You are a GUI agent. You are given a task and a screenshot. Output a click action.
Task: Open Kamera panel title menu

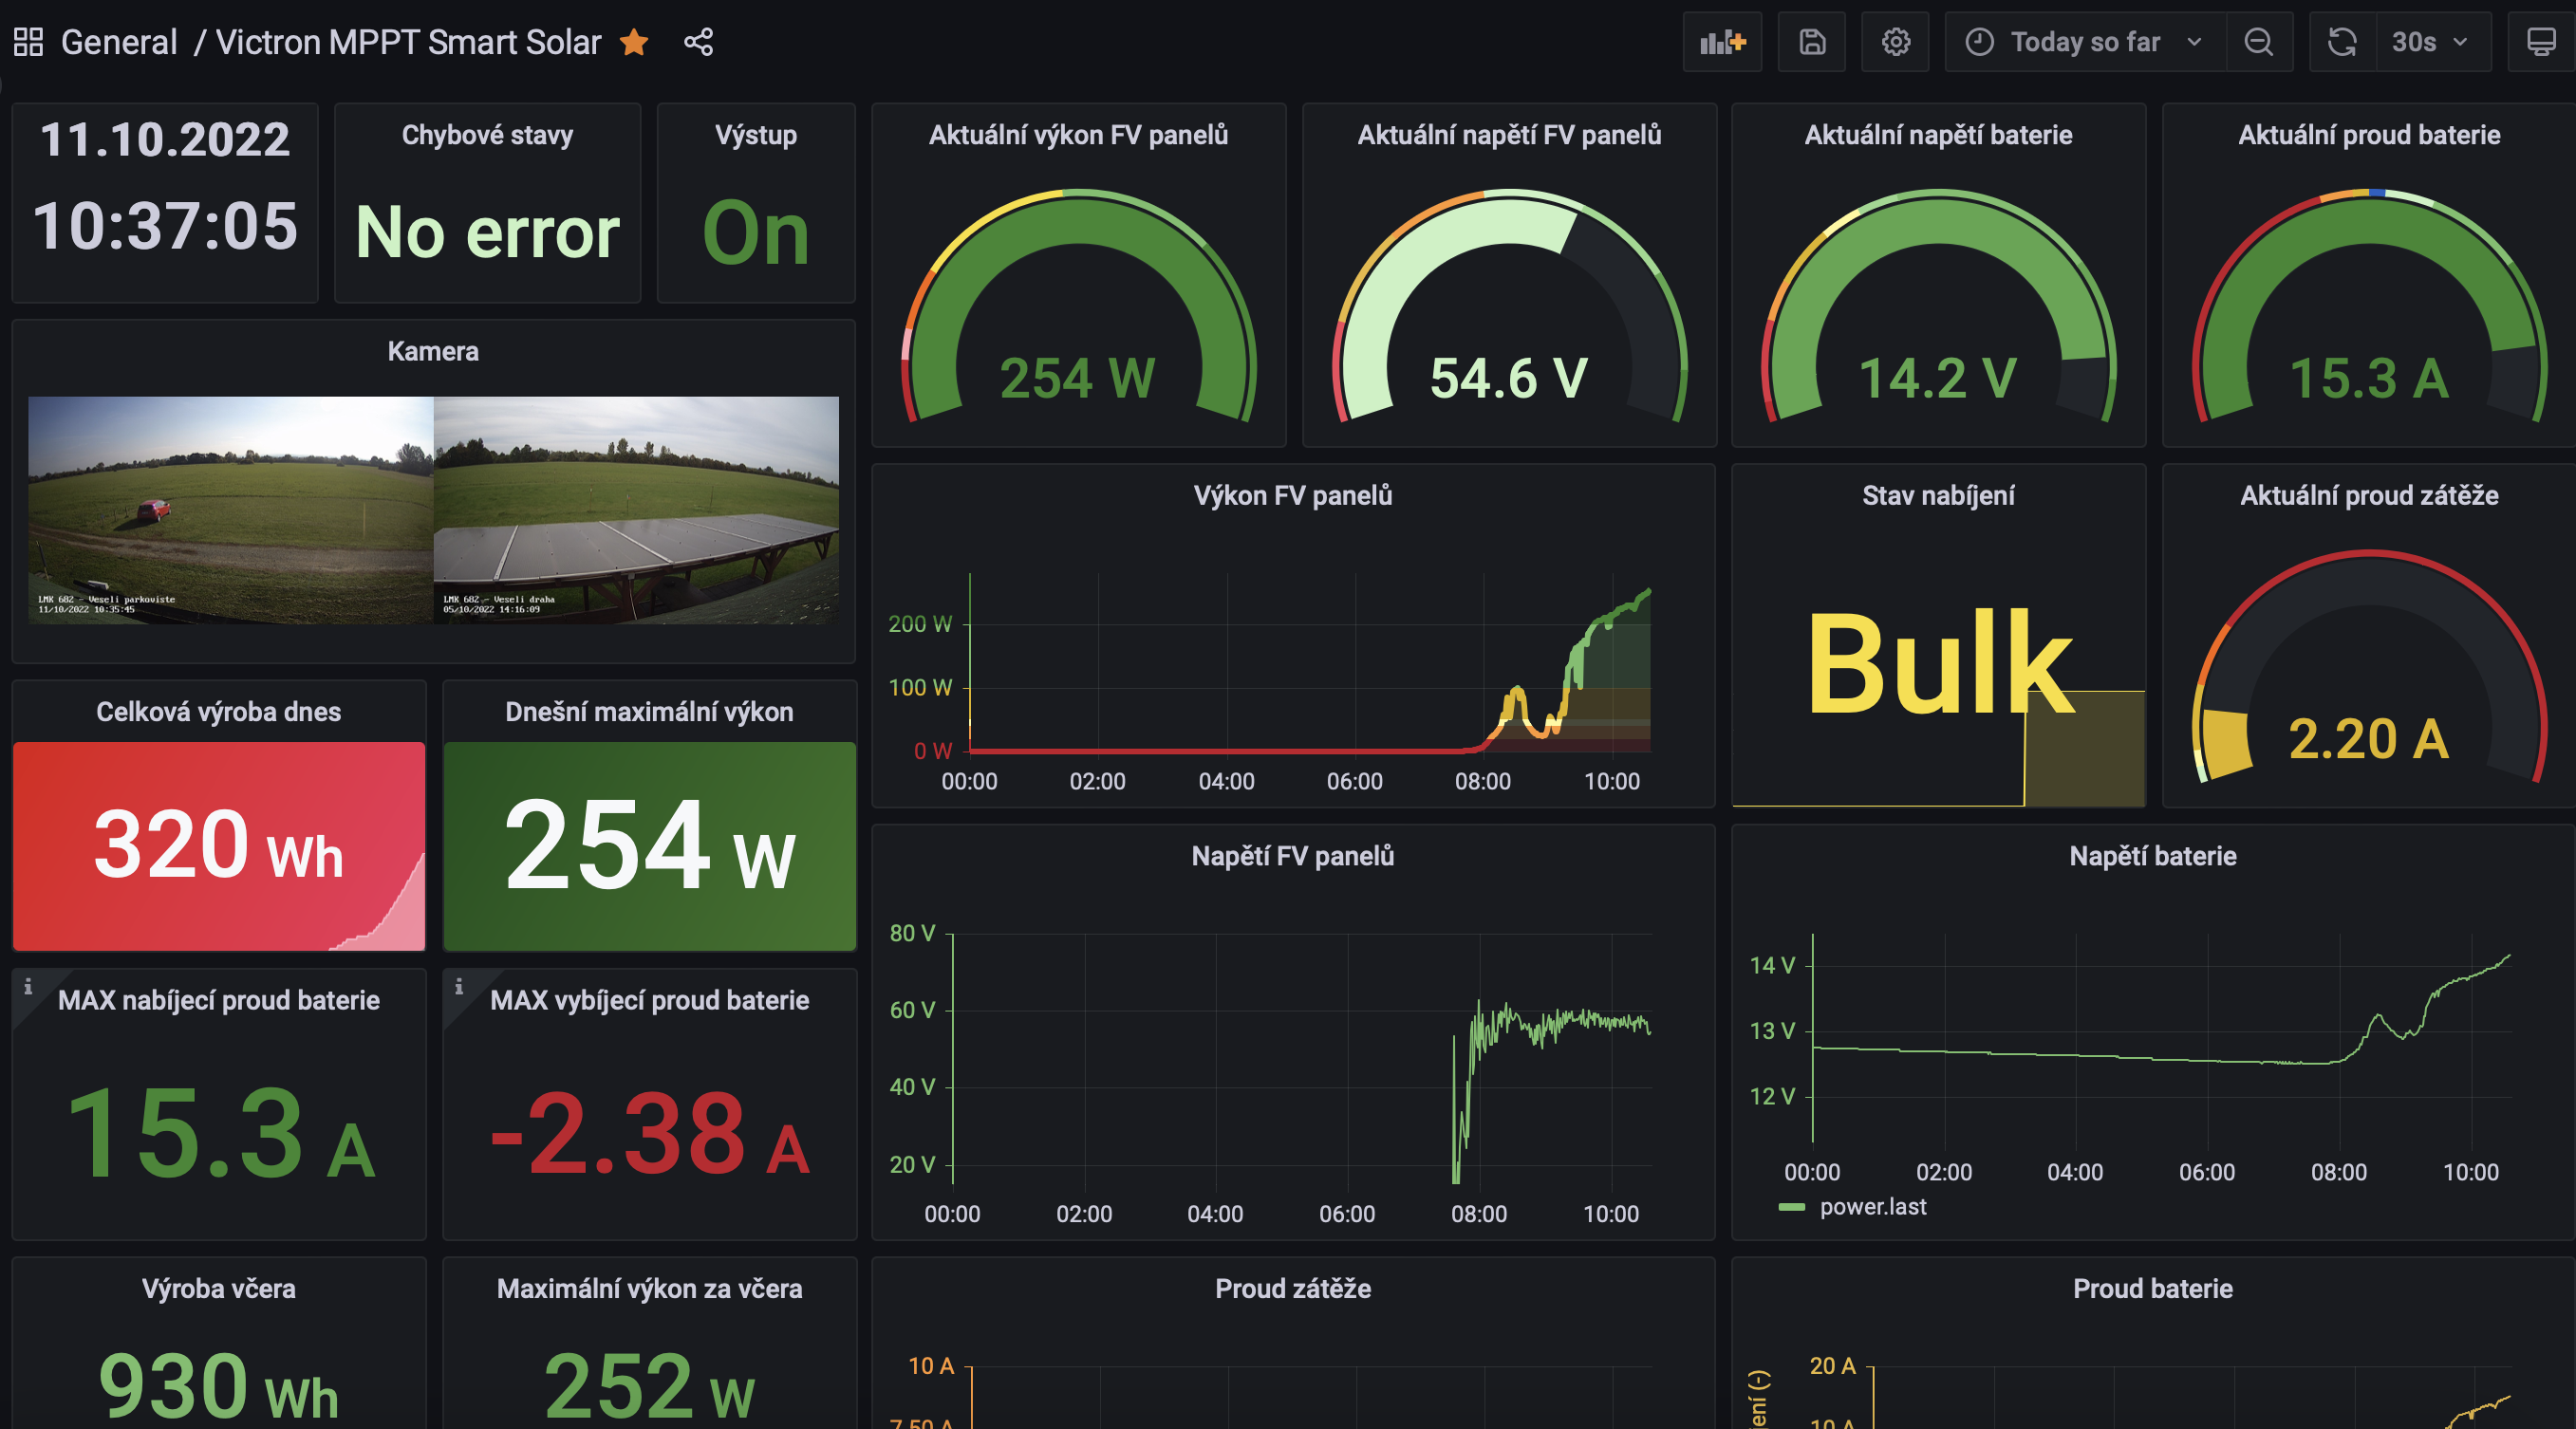pos(433,351)
